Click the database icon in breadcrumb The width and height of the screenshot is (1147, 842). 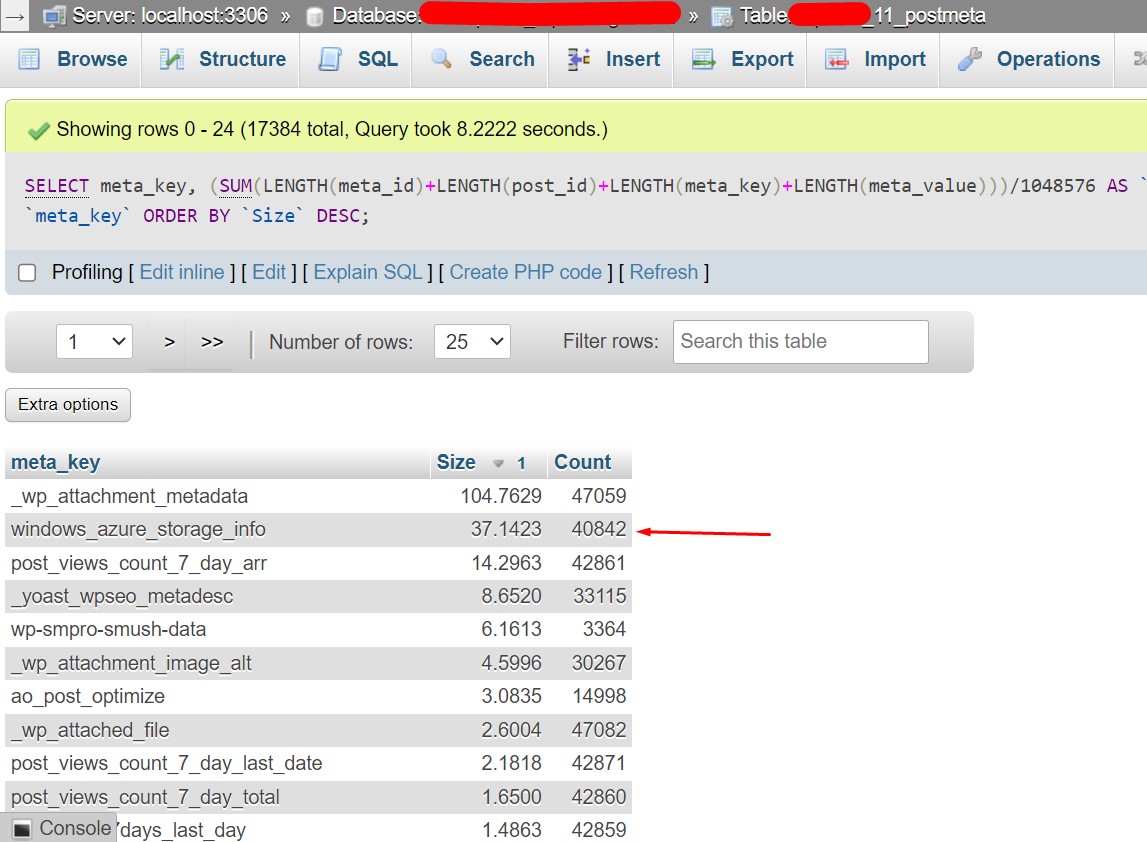tap(315, 17)
